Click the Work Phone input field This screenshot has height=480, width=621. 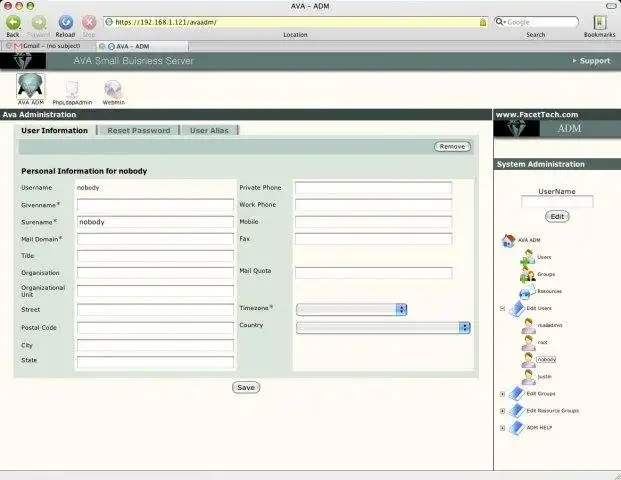click(x=373, y=205)
